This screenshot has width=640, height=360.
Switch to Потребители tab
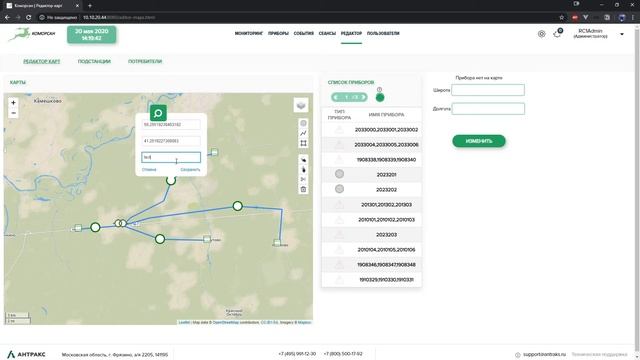[145, 61]
